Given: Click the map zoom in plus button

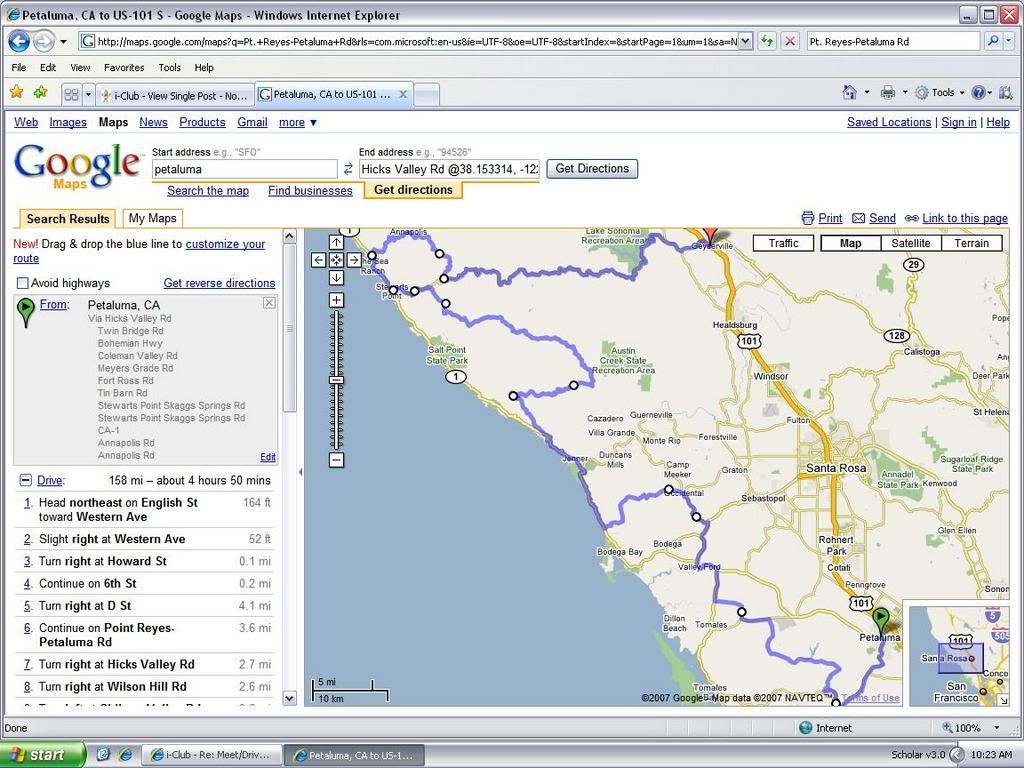Looking at the screenshot, I should tap(337, 300).
